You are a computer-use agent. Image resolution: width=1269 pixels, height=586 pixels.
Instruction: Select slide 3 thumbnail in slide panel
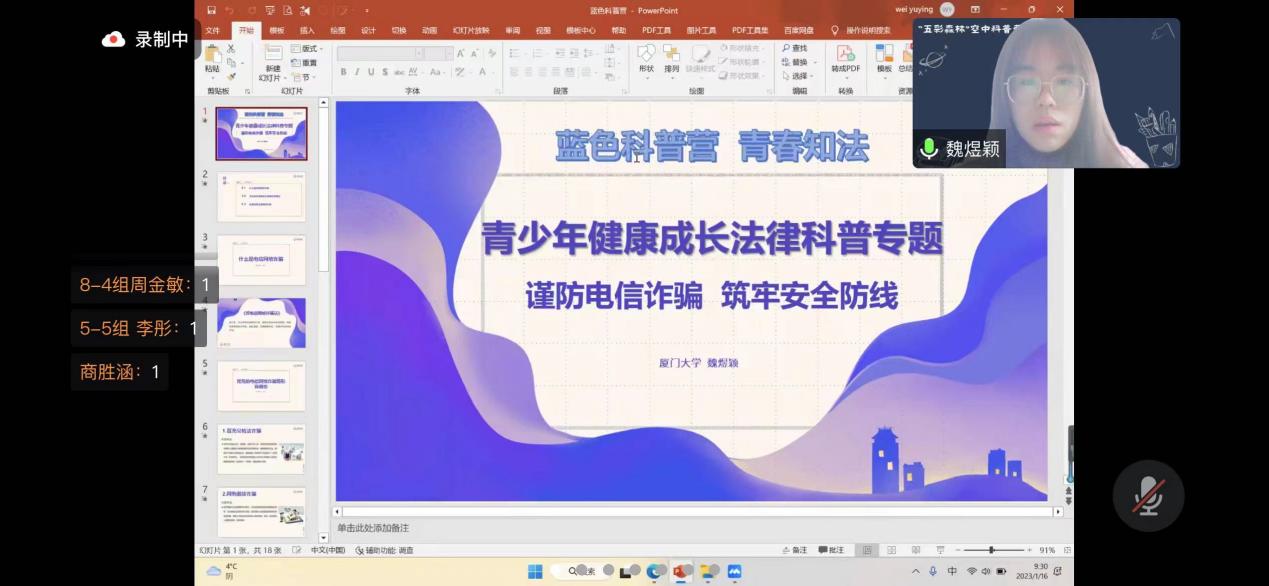coord(261,260)
